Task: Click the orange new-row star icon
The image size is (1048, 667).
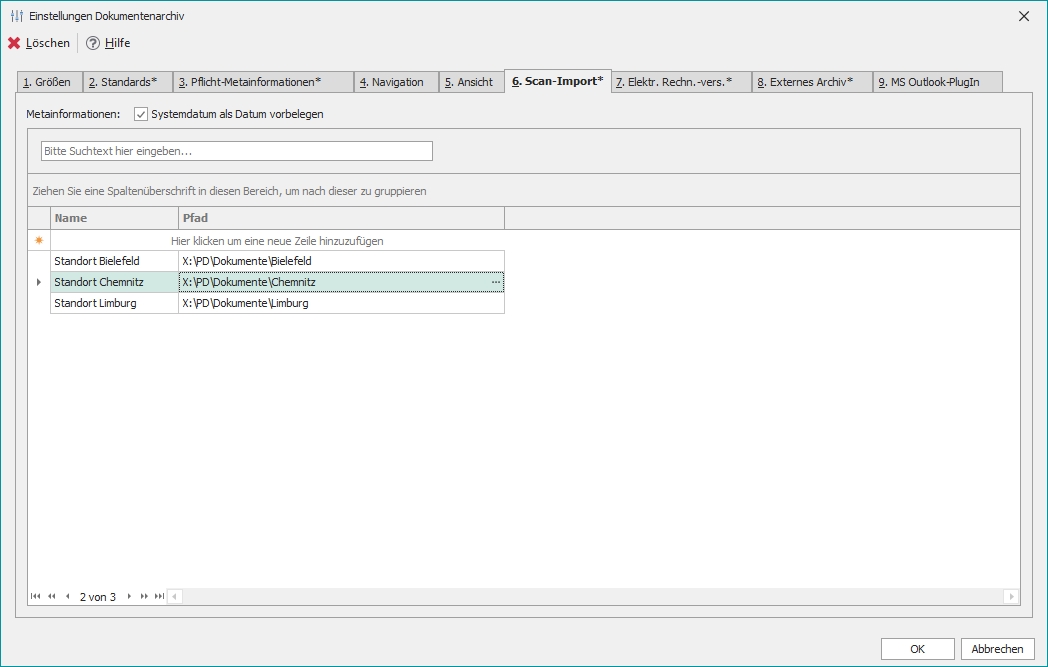Action: (x=39, y=241)
